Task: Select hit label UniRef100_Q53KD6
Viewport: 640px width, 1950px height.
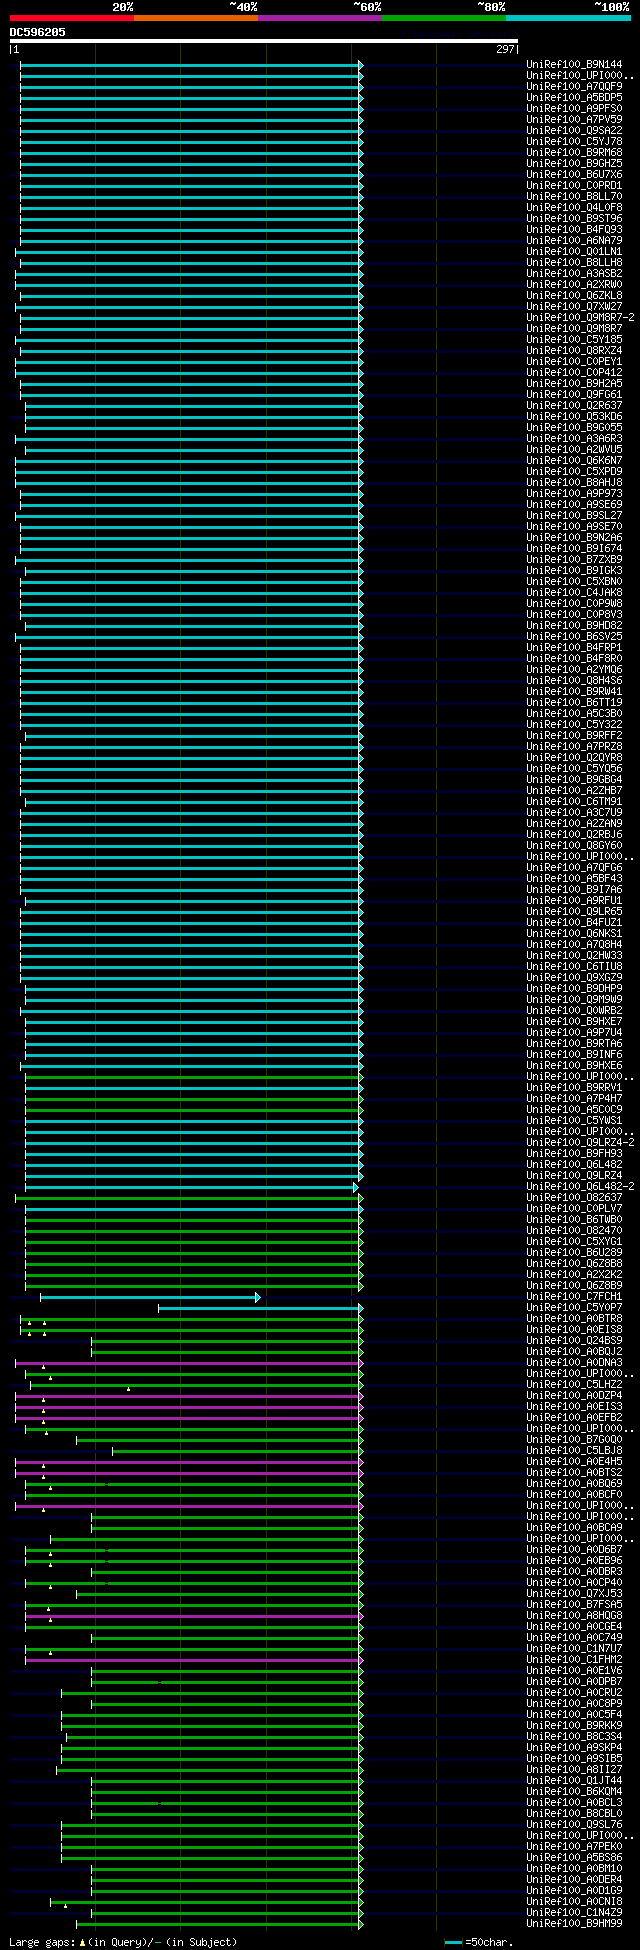Action: (574, 417)
